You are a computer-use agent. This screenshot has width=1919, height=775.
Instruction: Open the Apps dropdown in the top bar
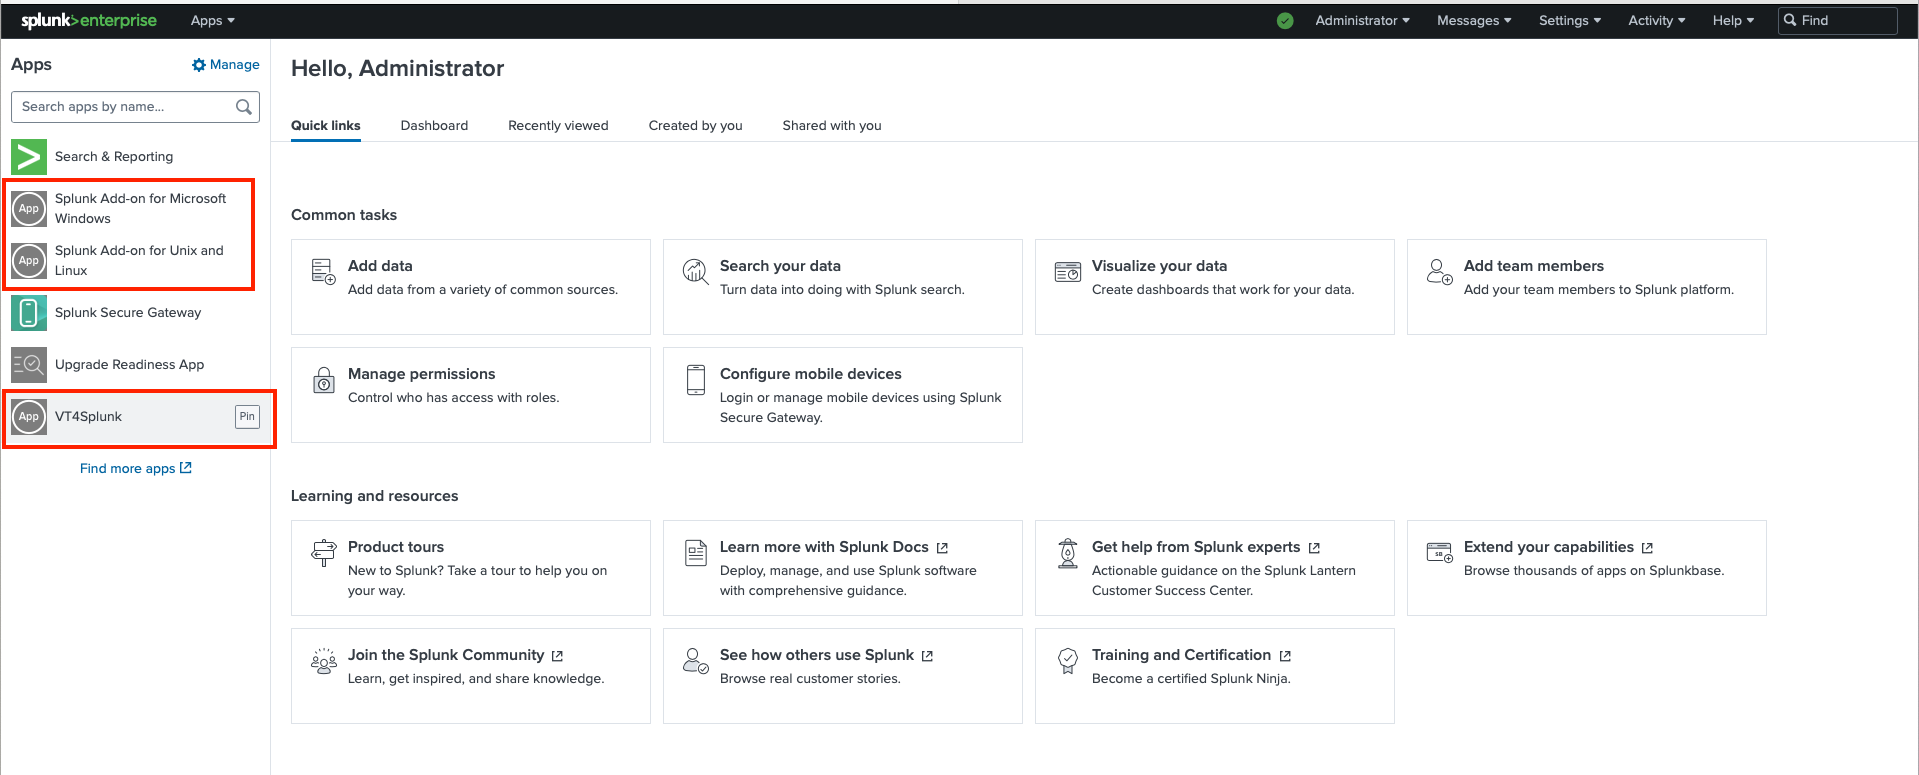pos(213,21)
